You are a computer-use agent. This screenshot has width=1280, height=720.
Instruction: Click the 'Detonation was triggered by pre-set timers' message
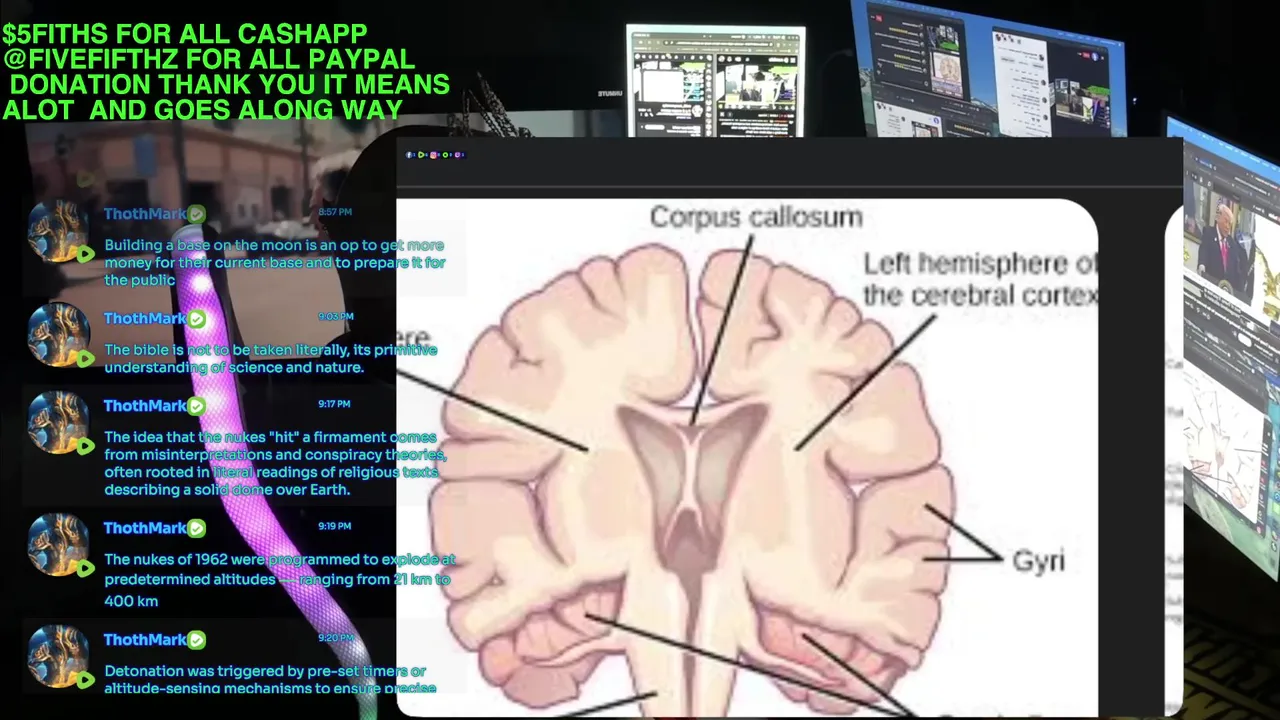click(270, 679)
